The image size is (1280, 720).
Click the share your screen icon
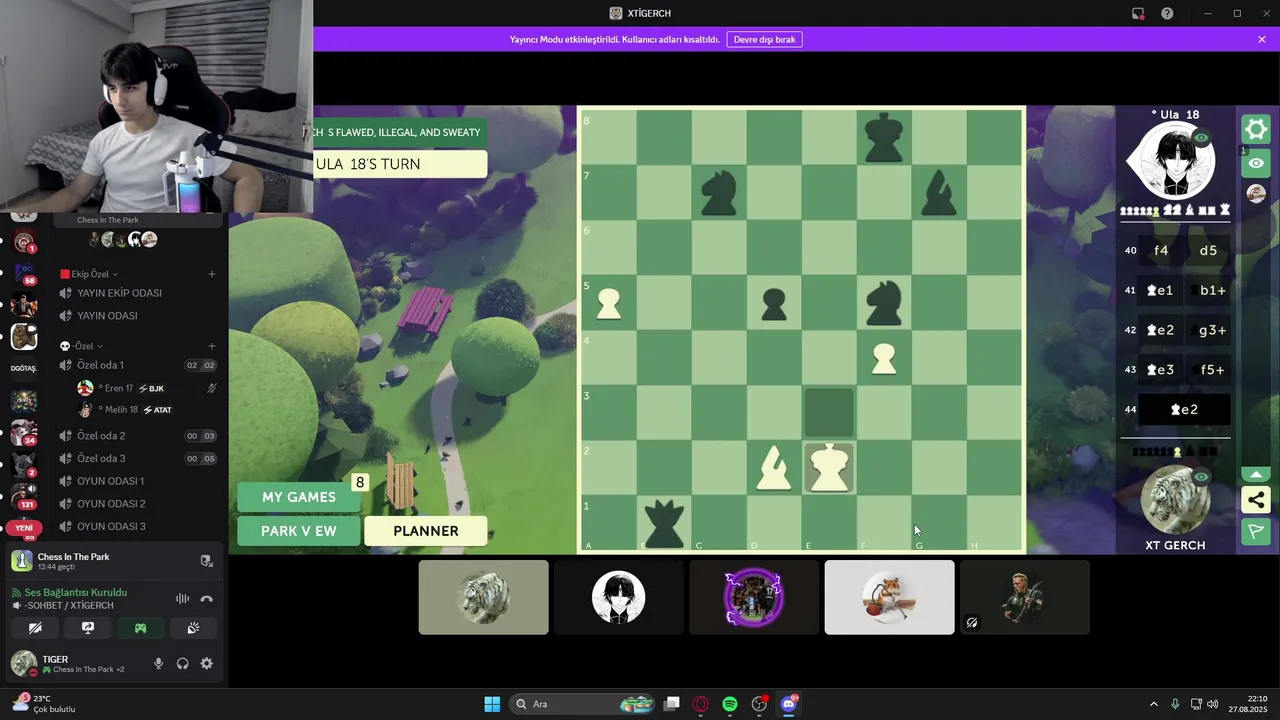tap(88, 628)
